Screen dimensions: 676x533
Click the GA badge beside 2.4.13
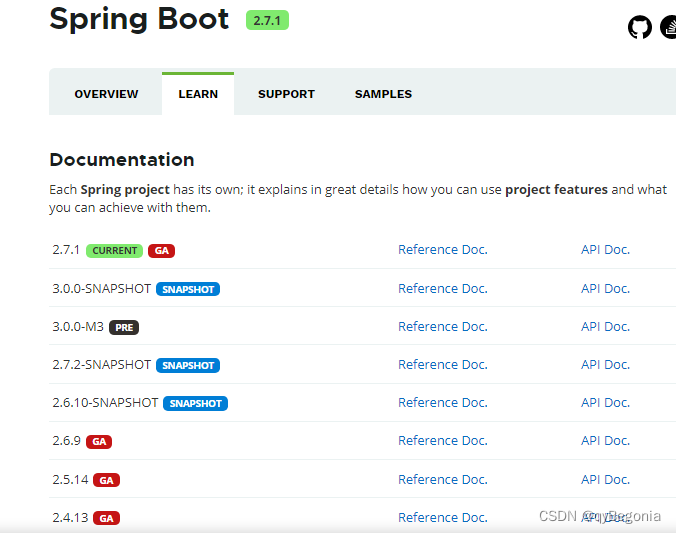(x=106, y=518)
